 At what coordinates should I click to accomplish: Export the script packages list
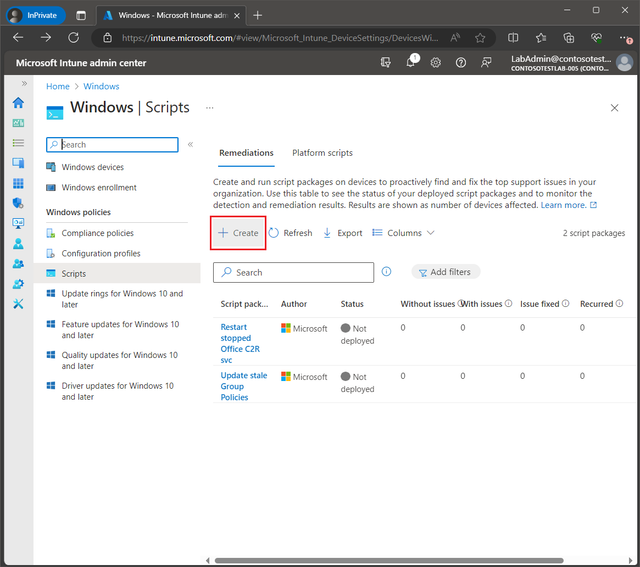coord(343,233)
